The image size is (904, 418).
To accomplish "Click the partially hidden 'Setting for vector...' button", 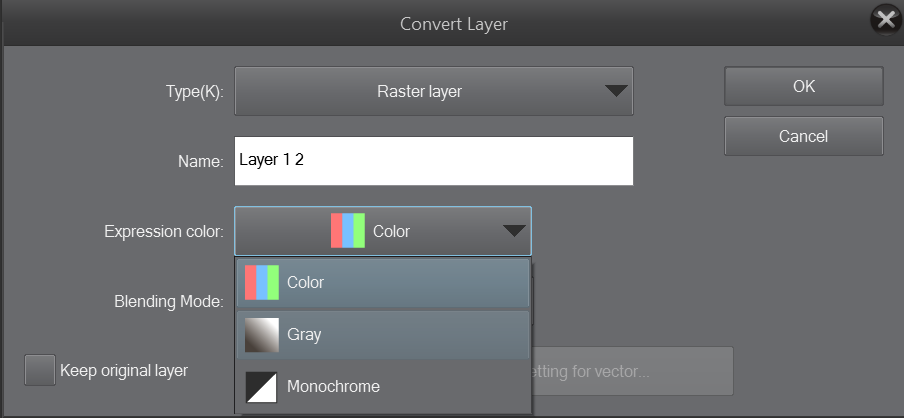I will tap(632, 371).
